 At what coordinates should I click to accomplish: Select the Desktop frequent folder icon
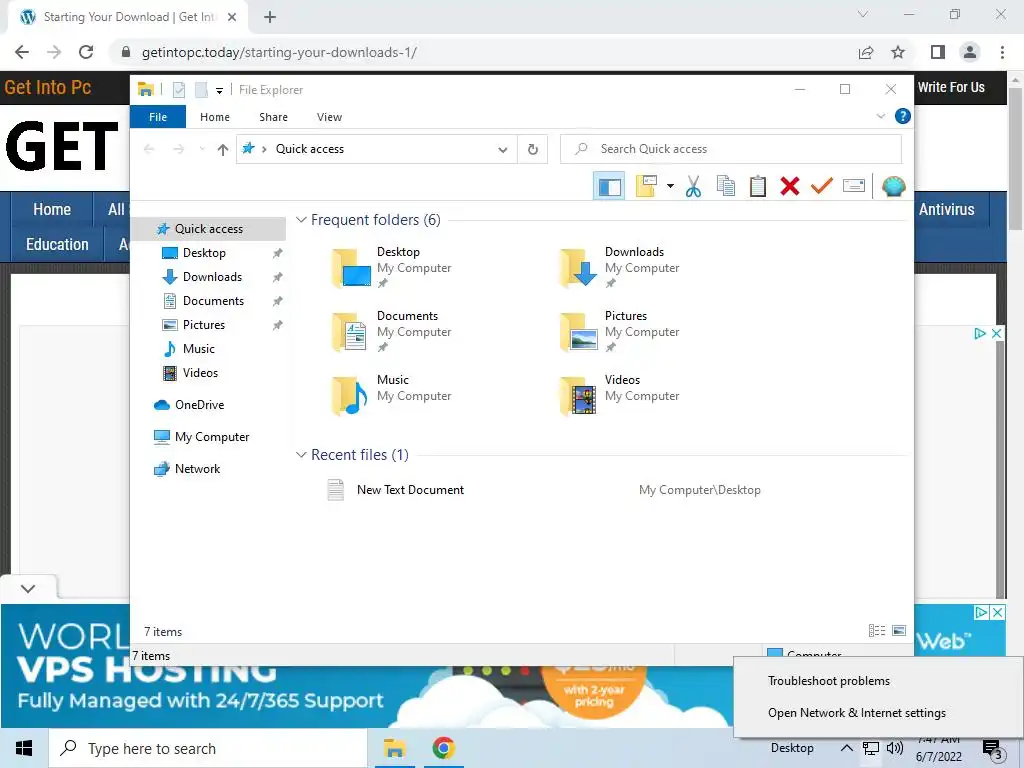[x=351, y=268]
